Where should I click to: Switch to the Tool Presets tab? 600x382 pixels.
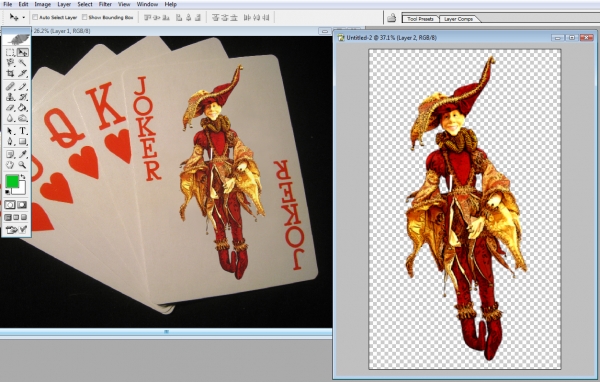coord(420,19)
